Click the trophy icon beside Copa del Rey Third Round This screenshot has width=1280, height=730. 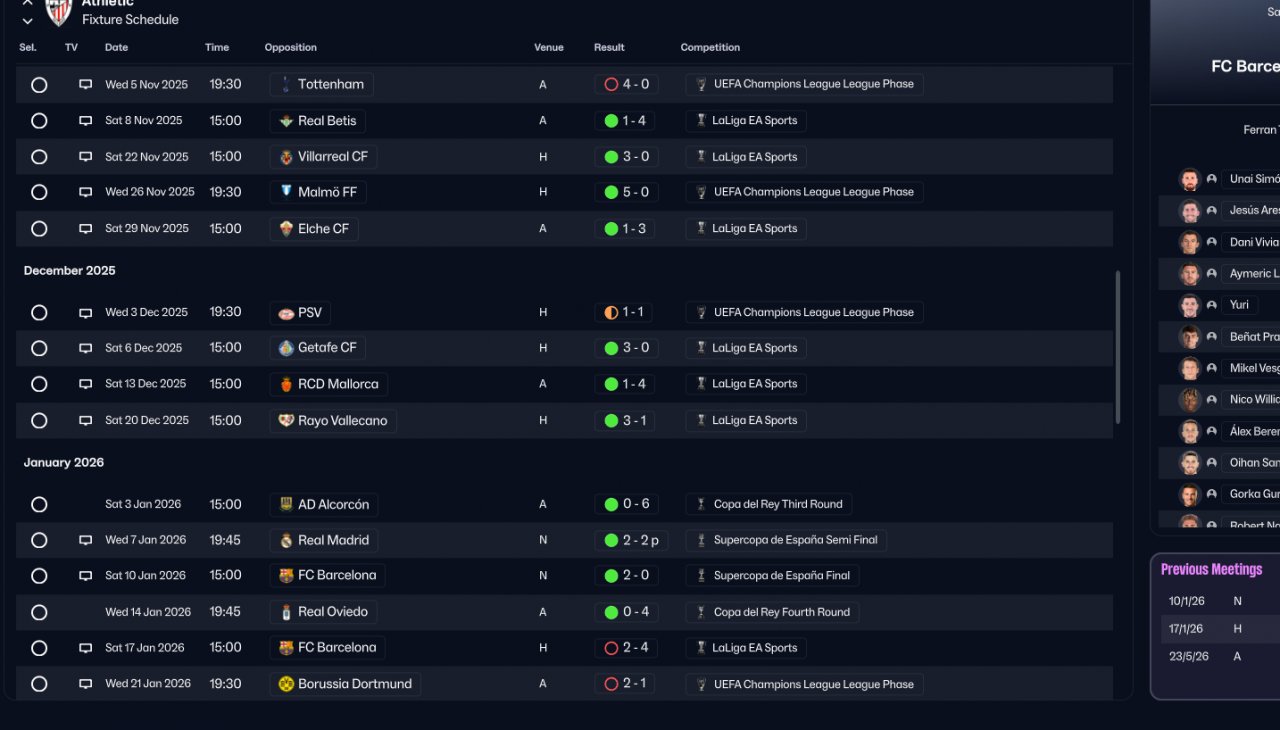701,505
